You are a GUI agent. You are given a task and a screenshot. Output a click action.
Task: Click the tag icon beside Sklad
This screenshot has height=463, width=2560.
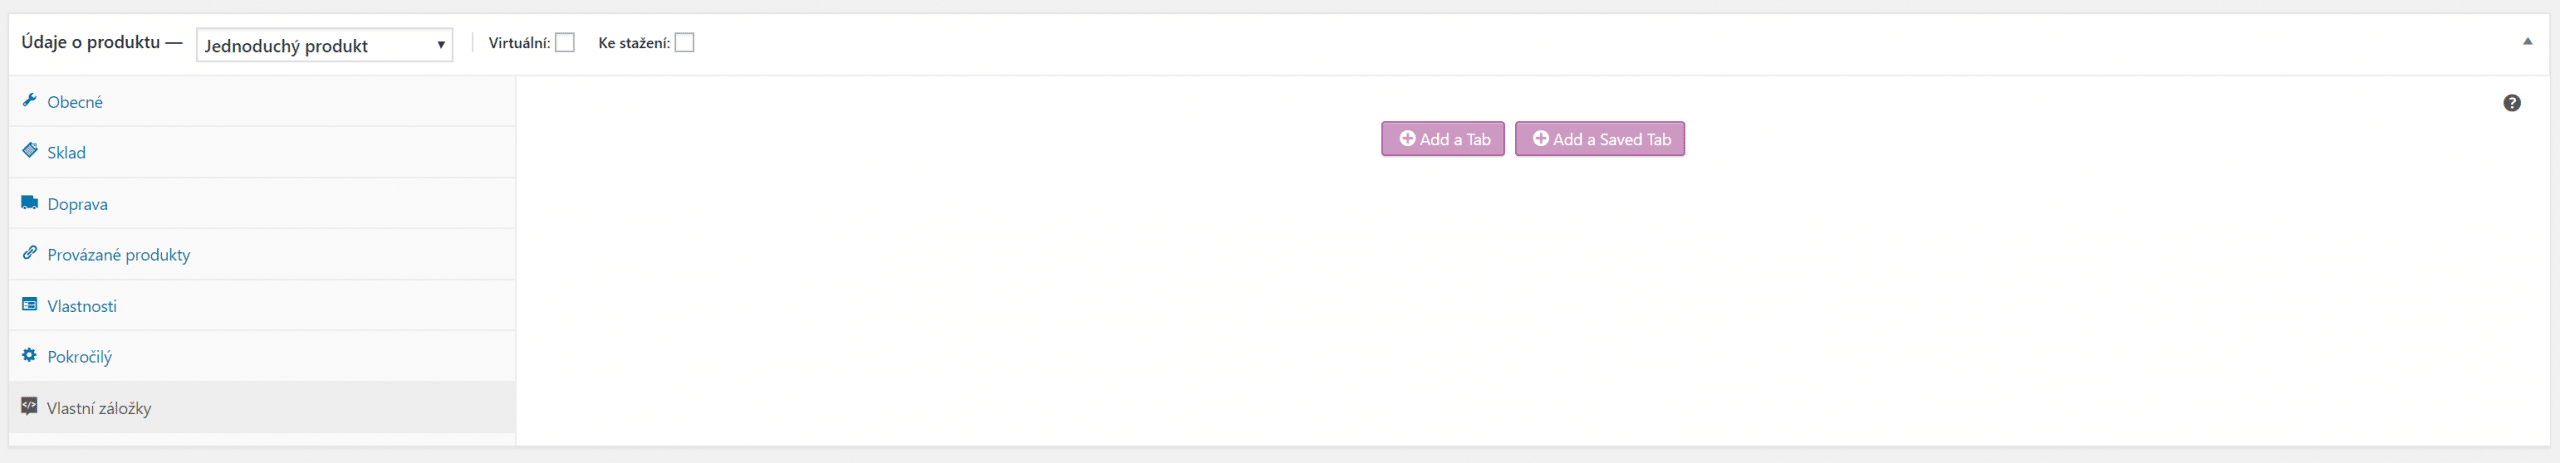tap(29, 150)
